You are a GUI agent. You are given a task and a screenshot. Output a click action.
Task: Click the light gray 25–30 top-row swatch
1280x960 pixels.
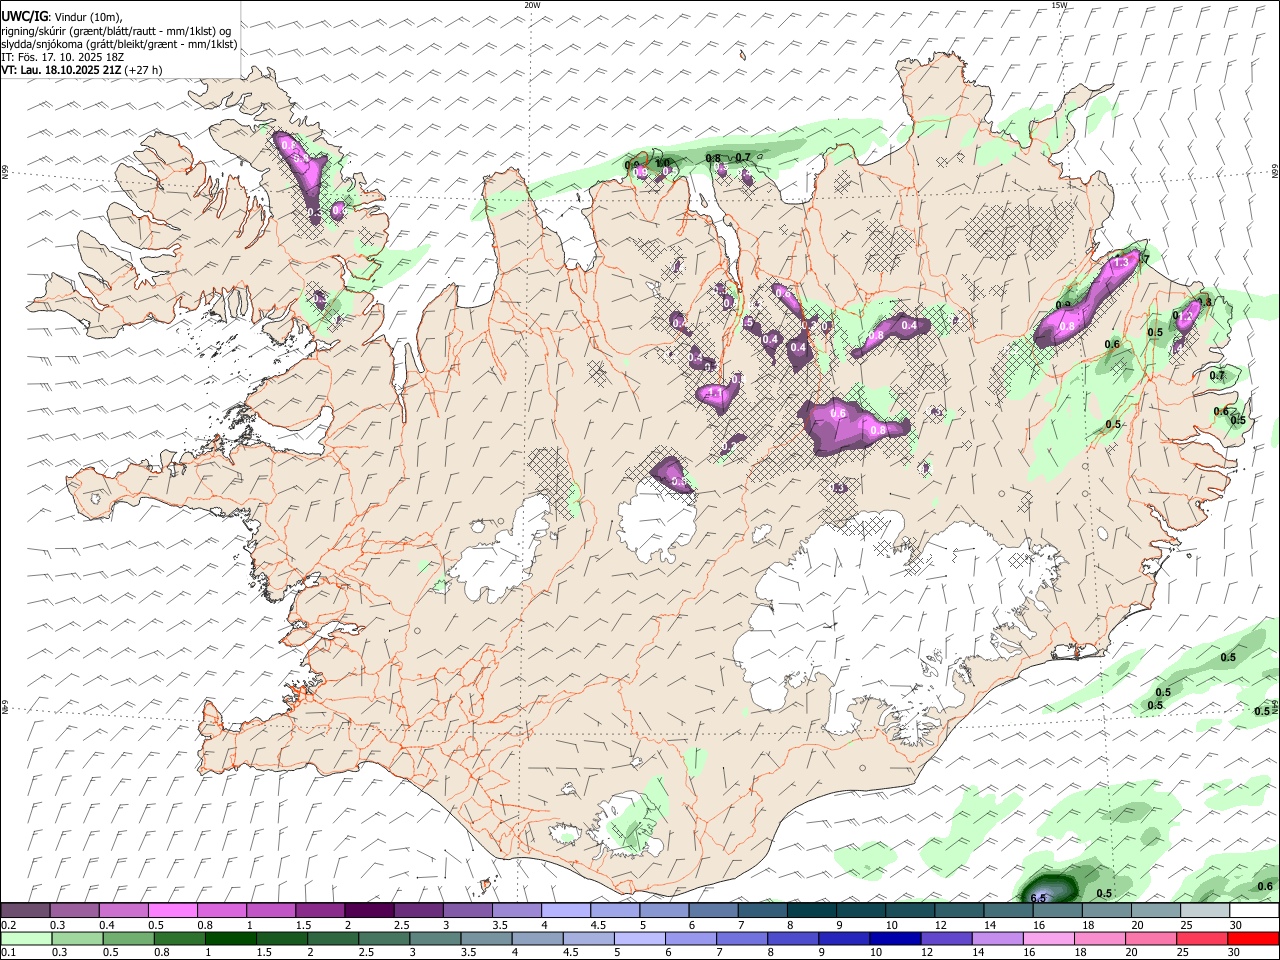coord(1204,911)
